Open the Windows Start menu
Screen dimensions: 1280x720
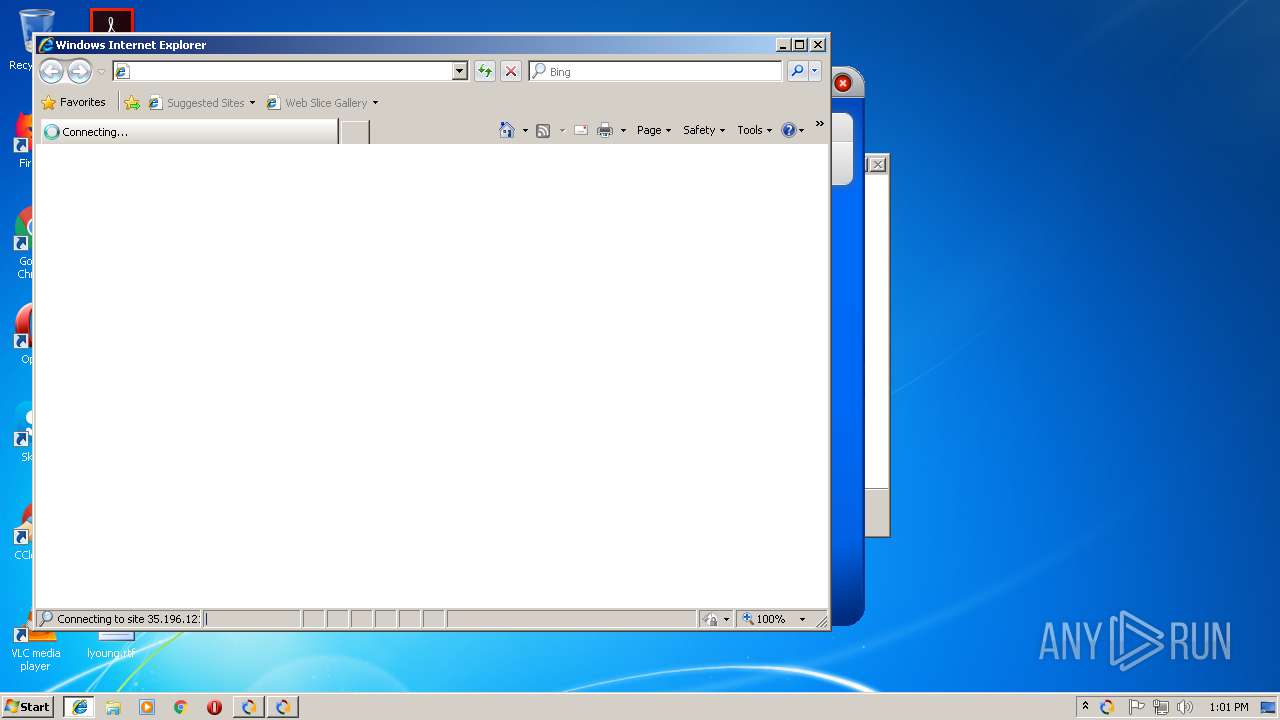click(28, 707)
